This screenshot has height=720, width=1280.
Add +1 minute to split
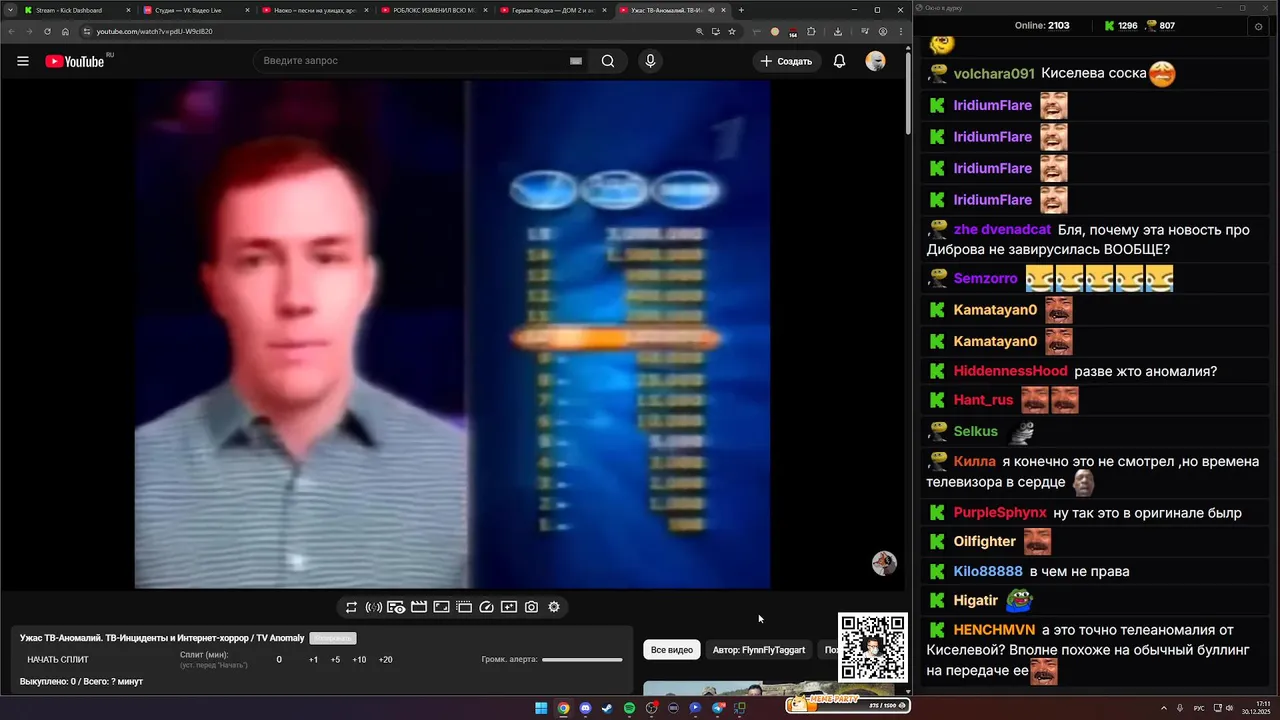(x=313, y=660)
